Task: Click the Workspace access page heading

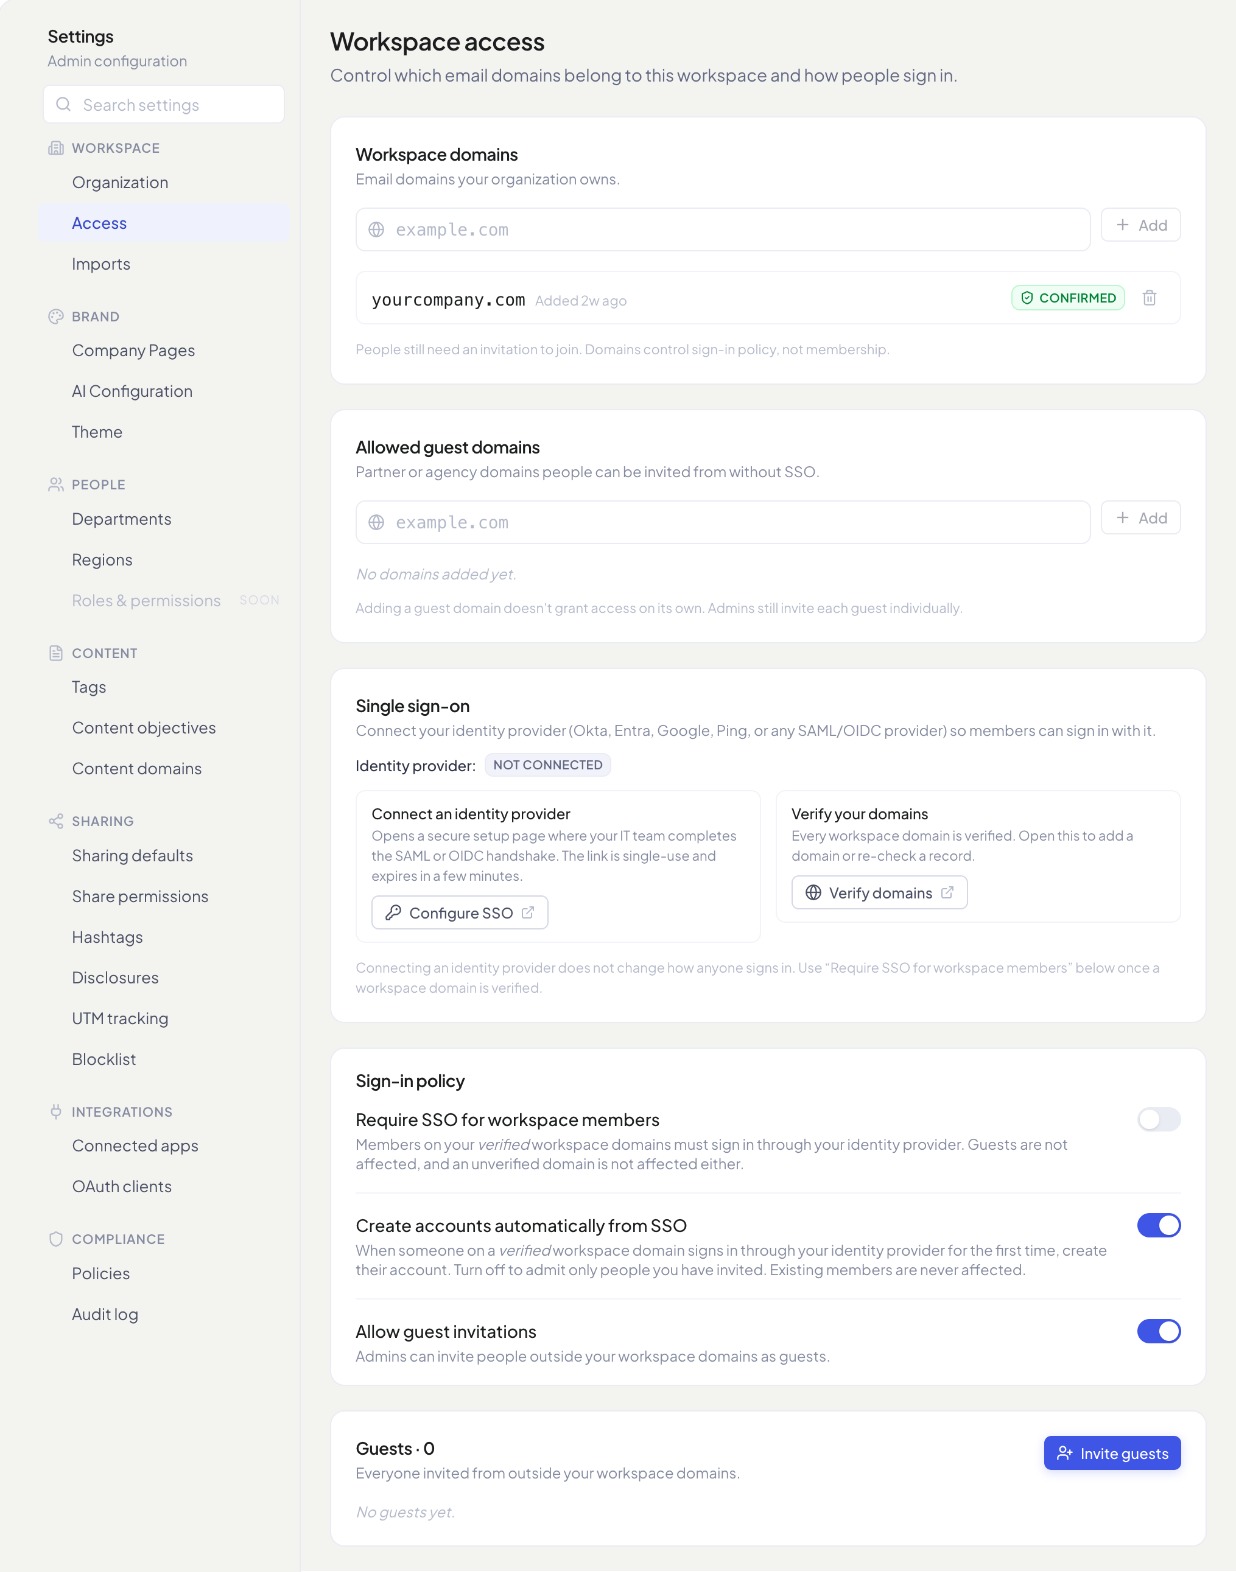Action: [x=437, y=42]
